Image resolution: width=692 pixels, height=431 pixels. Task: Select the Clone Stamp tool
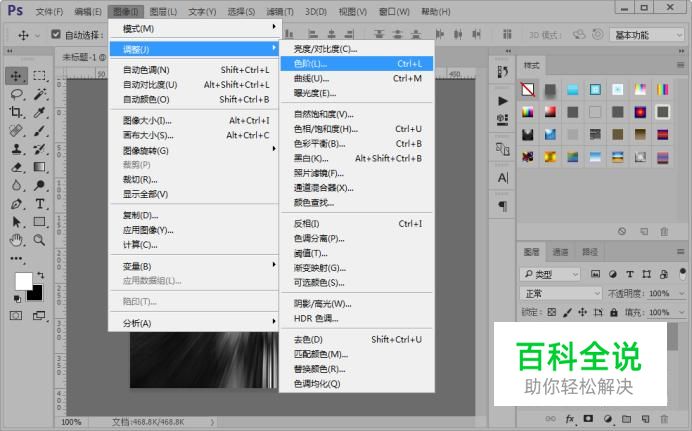pyautogui.click(x=16, y=149)
